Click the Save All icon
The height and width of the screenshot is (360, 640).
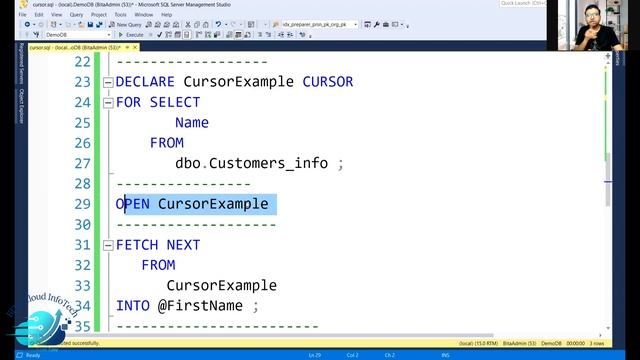(x=100, y=24)
